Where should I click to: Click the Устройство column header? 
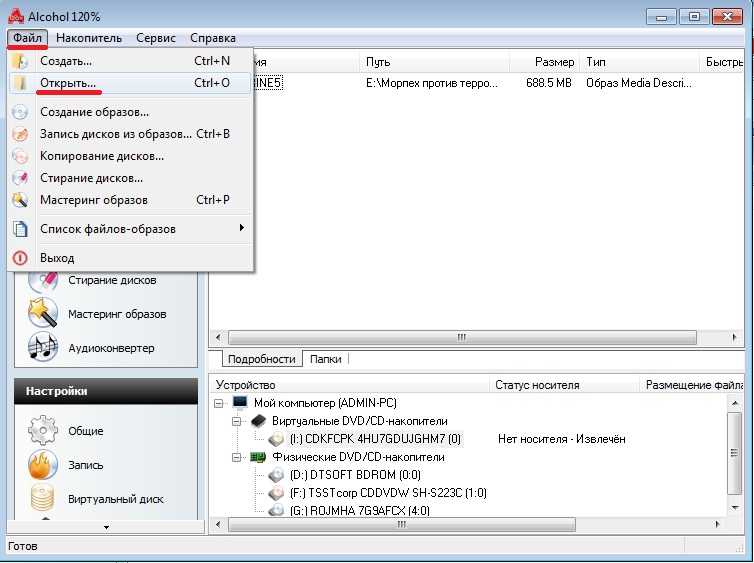[349, 385]
